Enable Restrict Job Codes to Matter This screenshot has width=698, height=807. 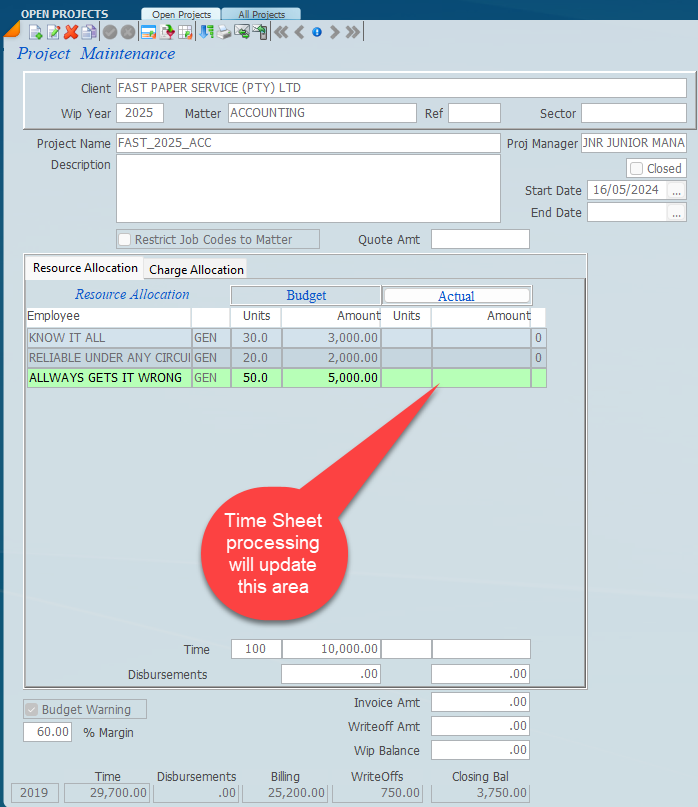tap(125, 239)
